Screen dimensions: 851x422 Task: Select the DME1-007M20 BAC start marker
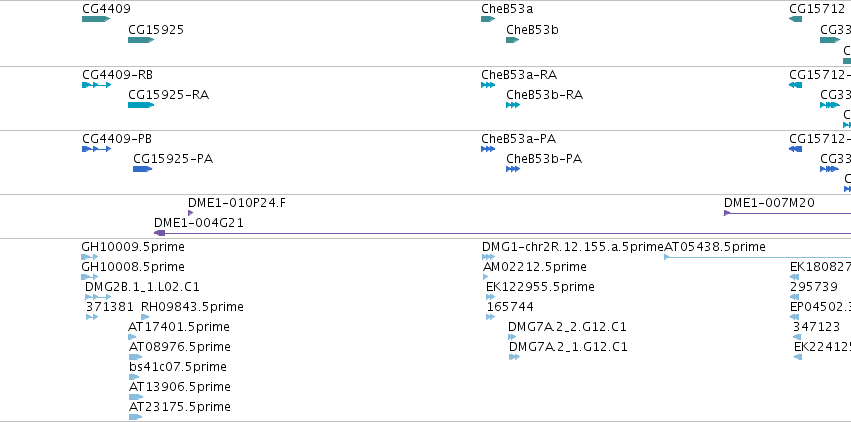click(727, 213)
